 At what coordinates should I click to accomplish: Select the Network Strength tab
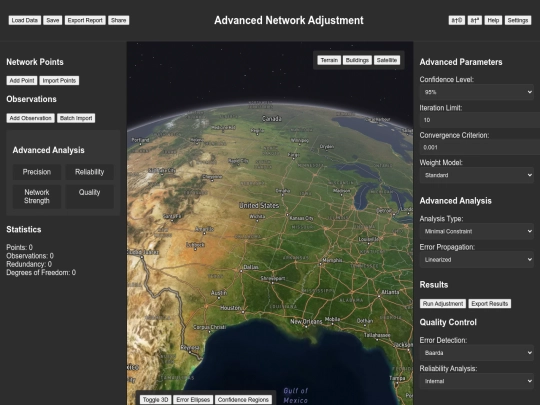point(37,196)
